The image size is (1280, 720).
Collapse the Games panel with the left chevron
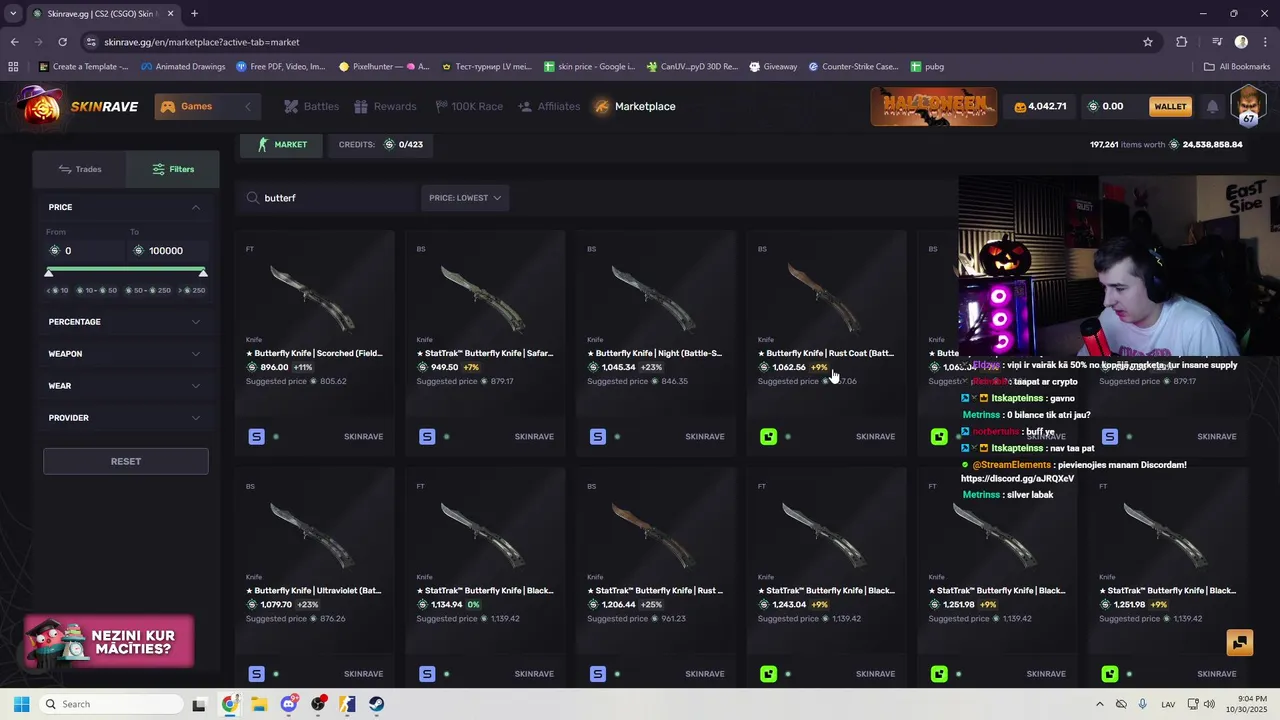(x=248, y=106)
